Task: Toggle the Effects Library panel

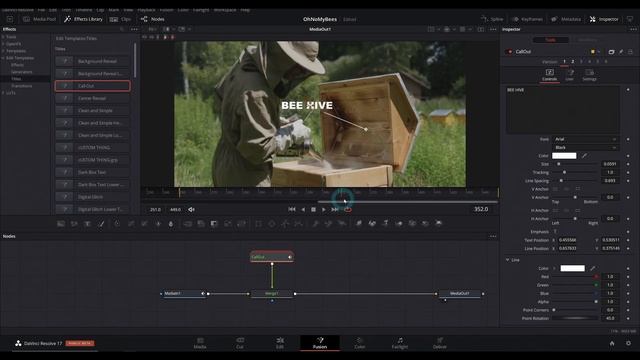Action: tap(83, 19)
